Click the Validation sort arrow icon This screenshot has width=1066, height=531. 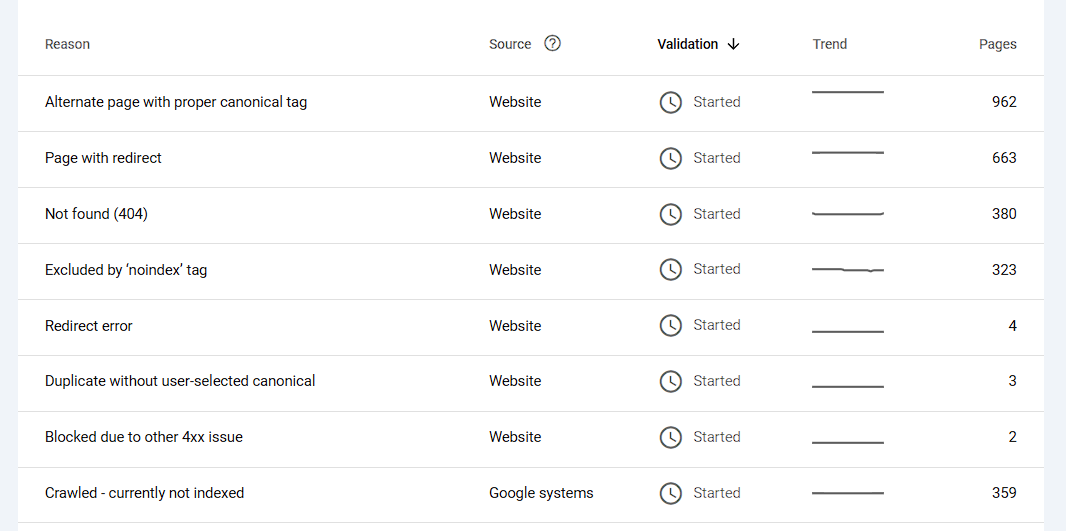tap(733, 44)
